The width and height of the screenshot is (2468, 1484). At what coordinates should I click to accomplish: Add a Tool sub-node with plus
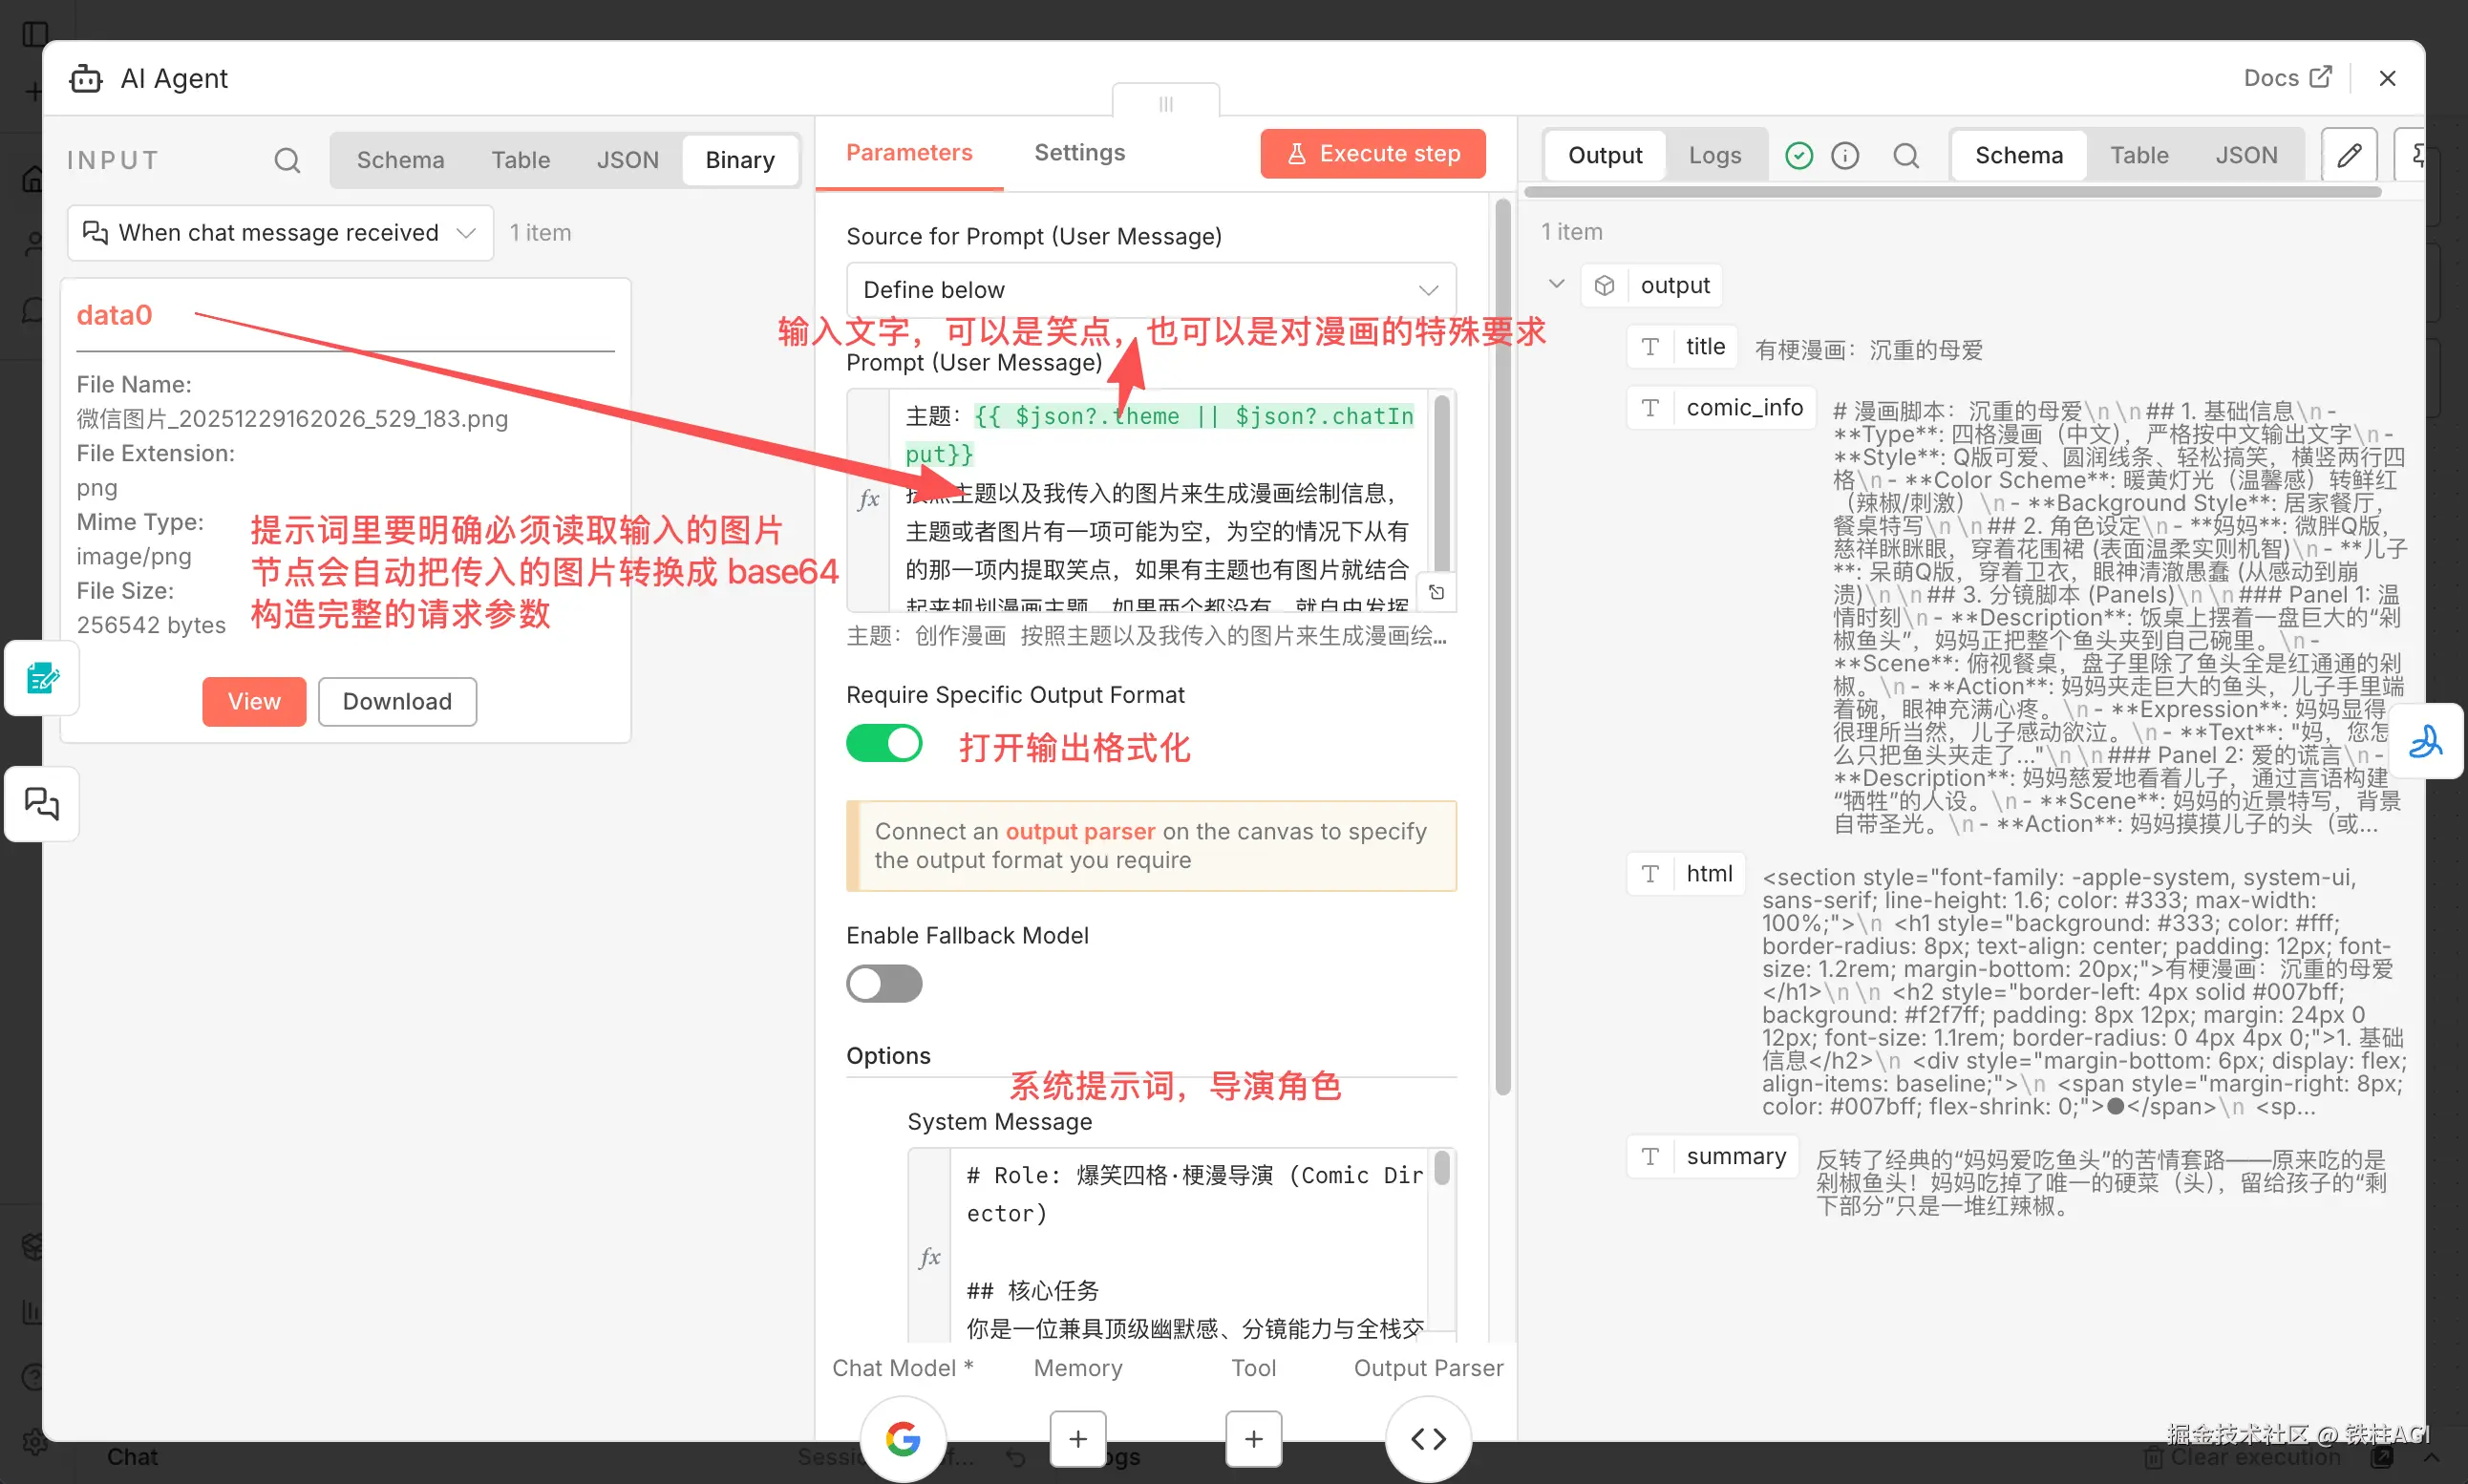tap(1253, 1438)
